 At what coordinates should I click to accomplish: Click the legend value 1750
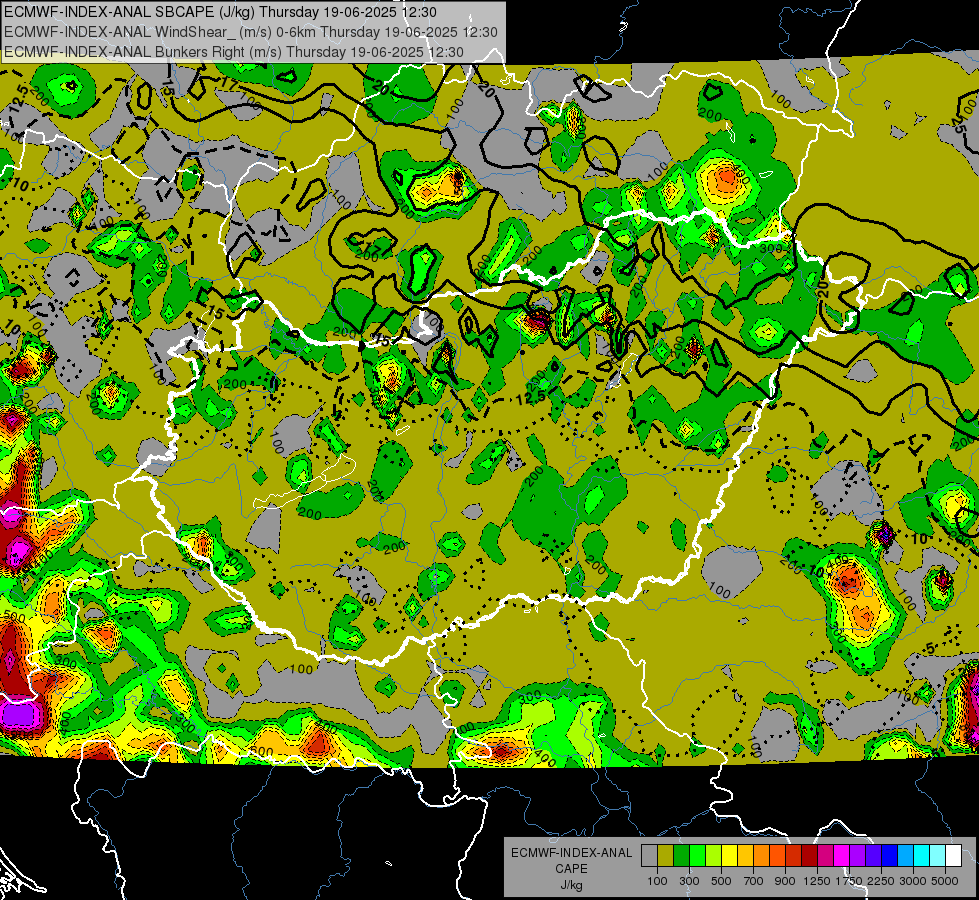pyautogui.click(x=849, y=881)
